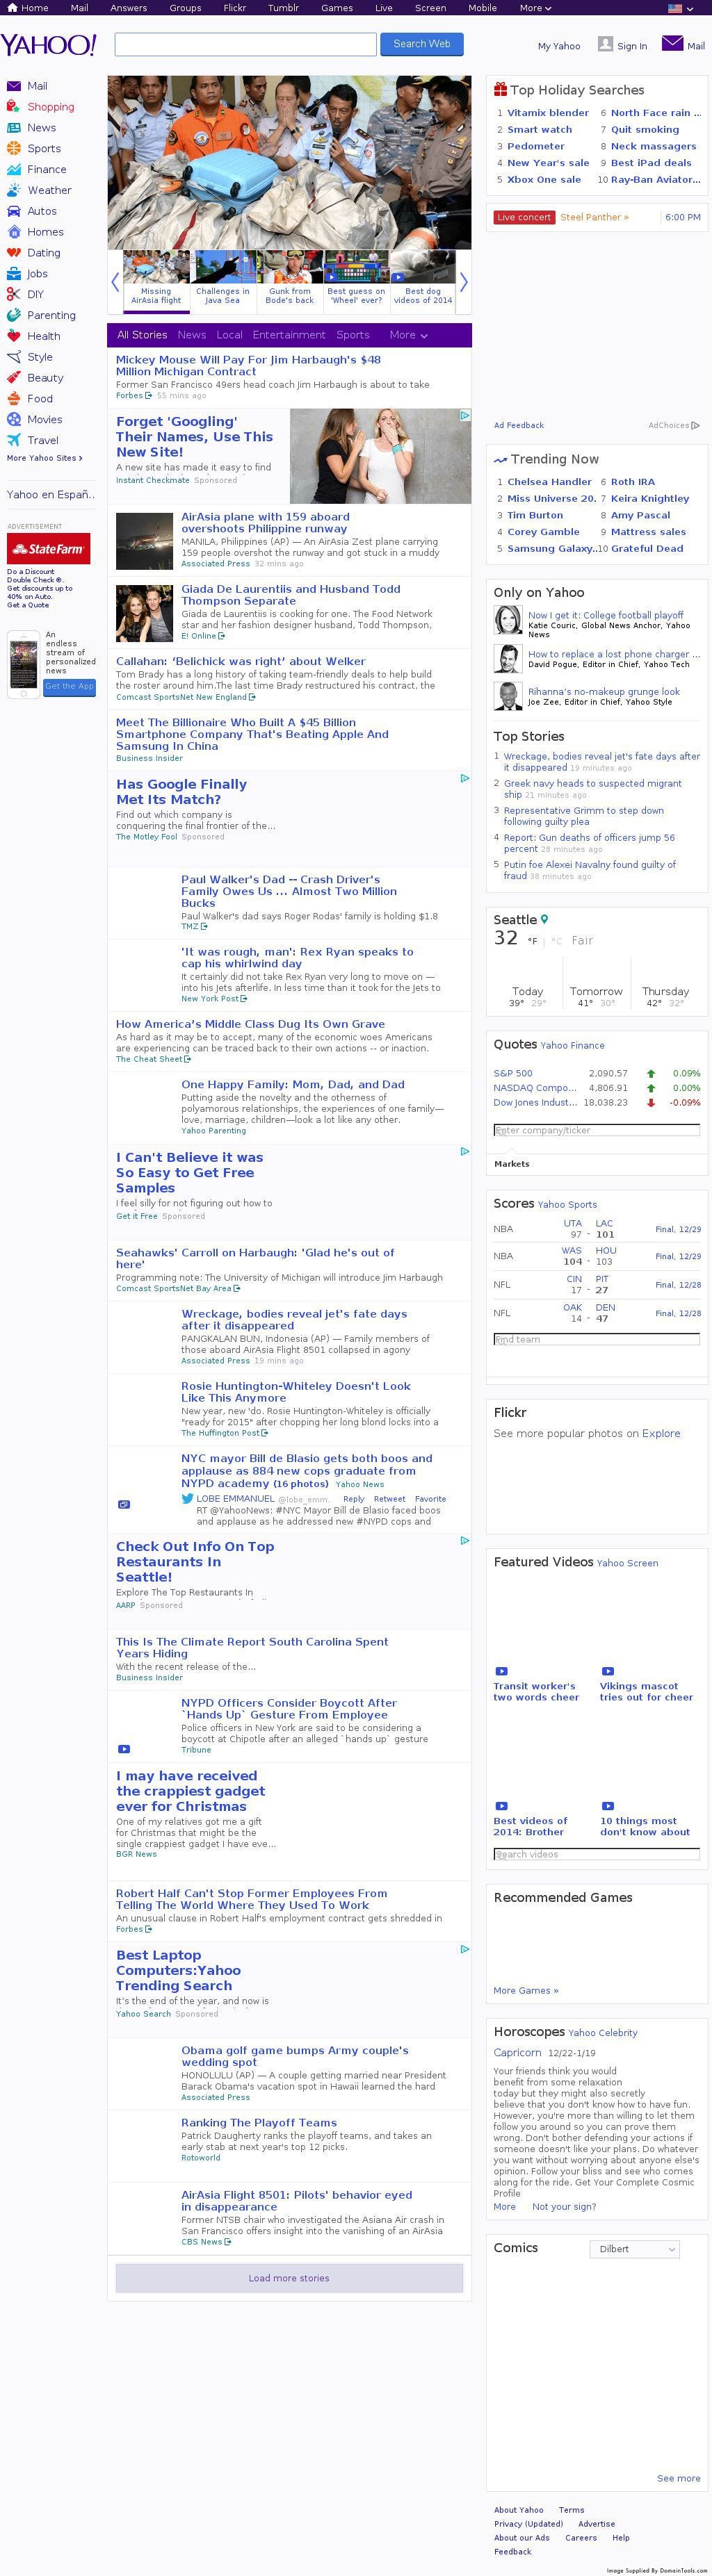
Task: Advance carousel with next arrow
Action: [463, 282]
